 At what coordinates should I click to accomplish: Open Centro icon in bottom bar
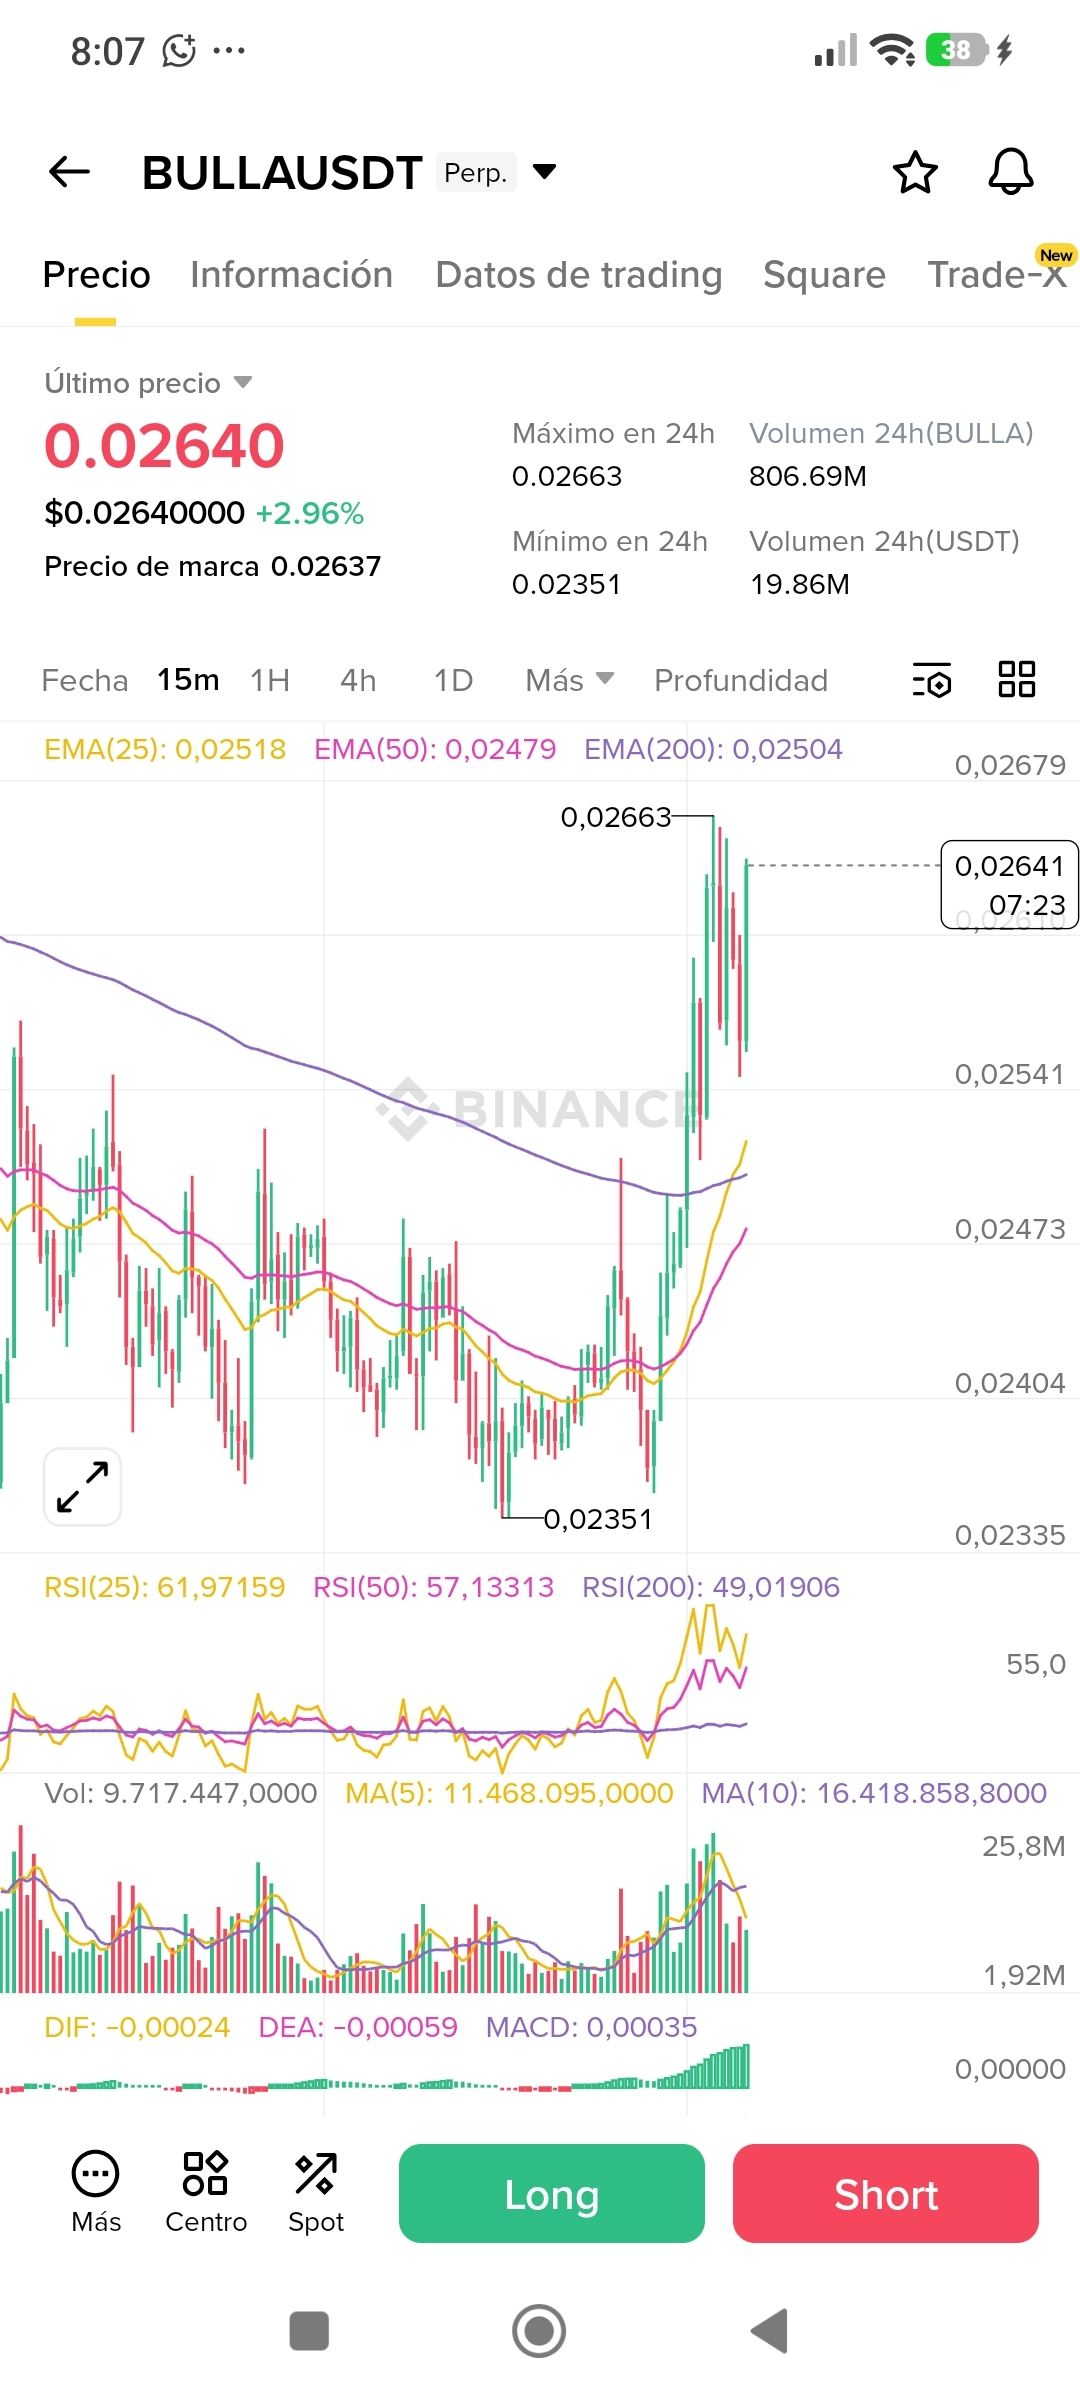pos(206,2192)
